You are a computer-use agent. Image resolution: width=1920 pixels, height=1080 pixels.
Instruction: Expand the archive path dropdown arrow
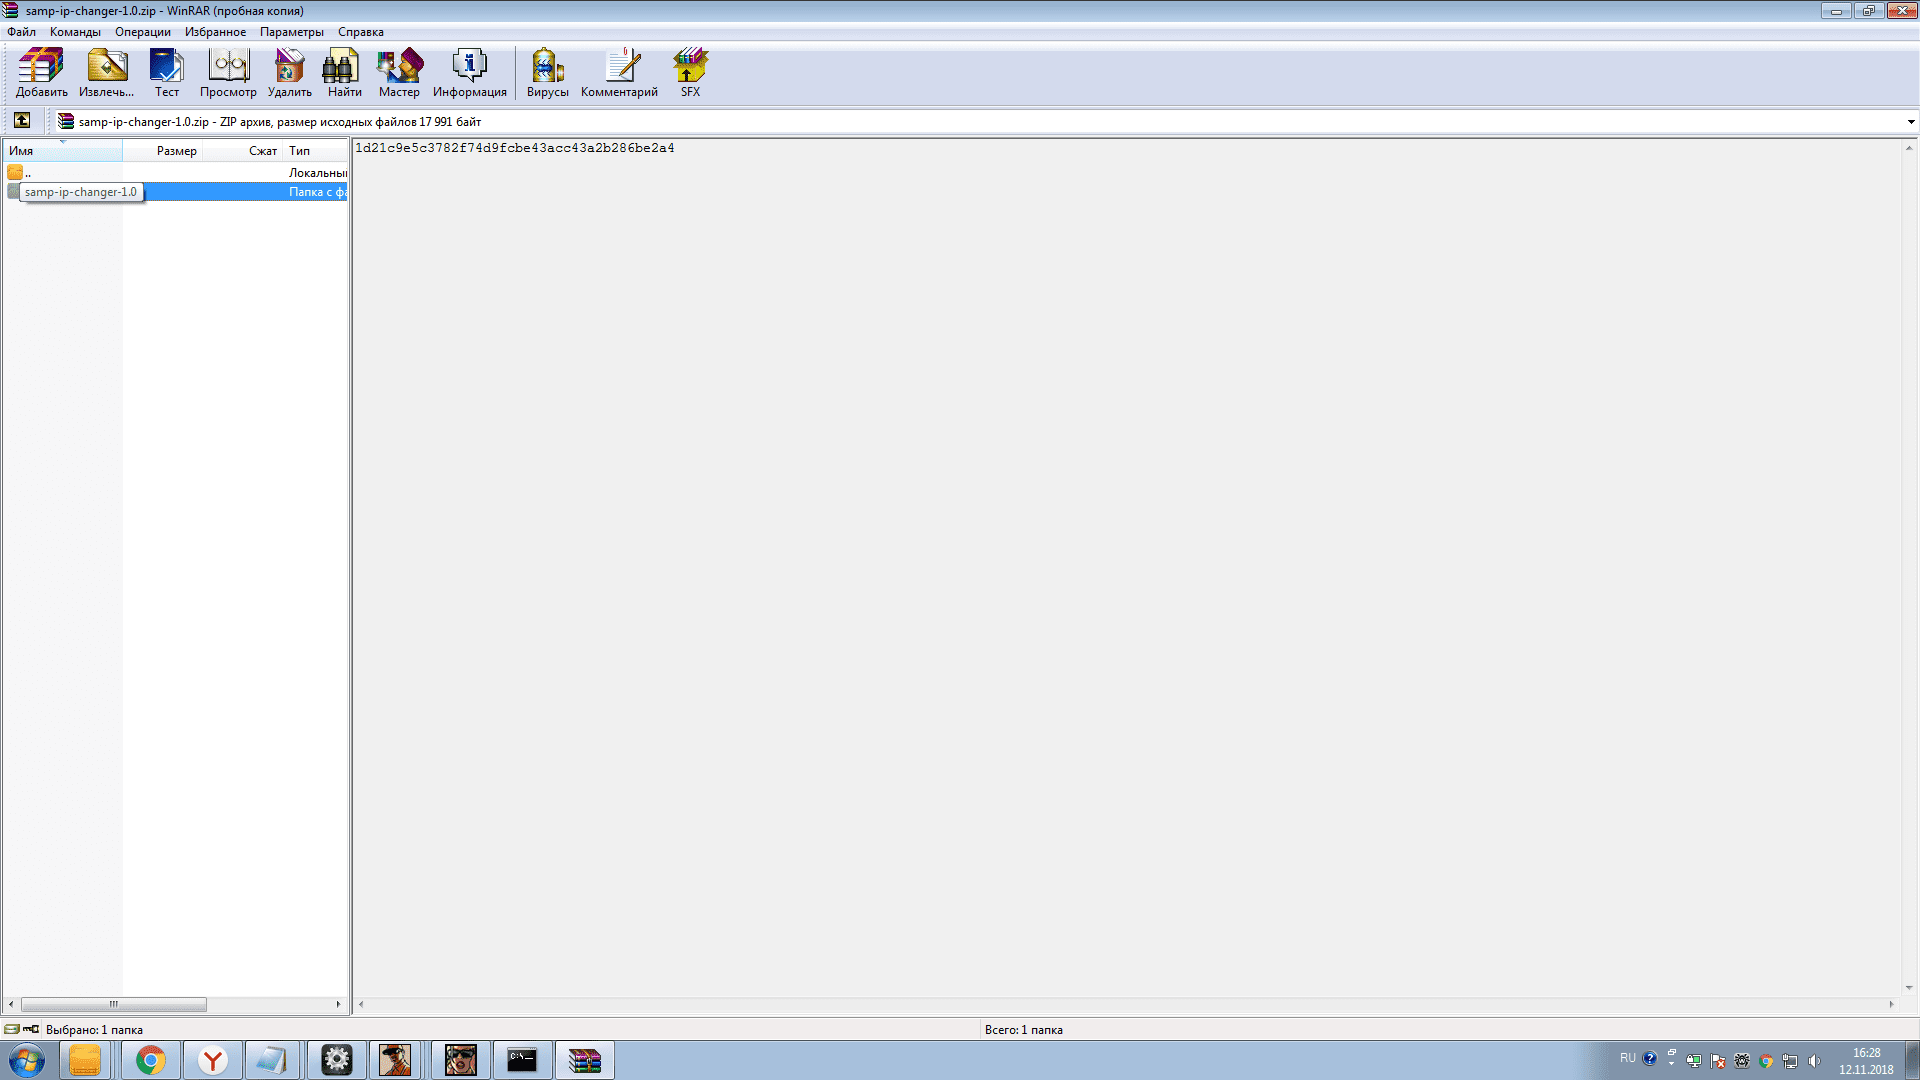[x=1910, y=122]
